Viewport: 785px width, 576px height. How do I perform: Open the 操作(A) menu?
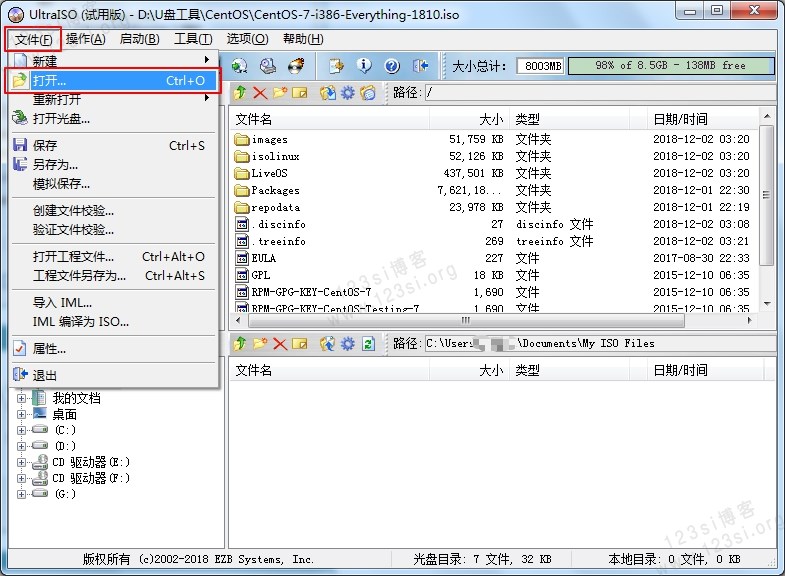tap(86, 39)
